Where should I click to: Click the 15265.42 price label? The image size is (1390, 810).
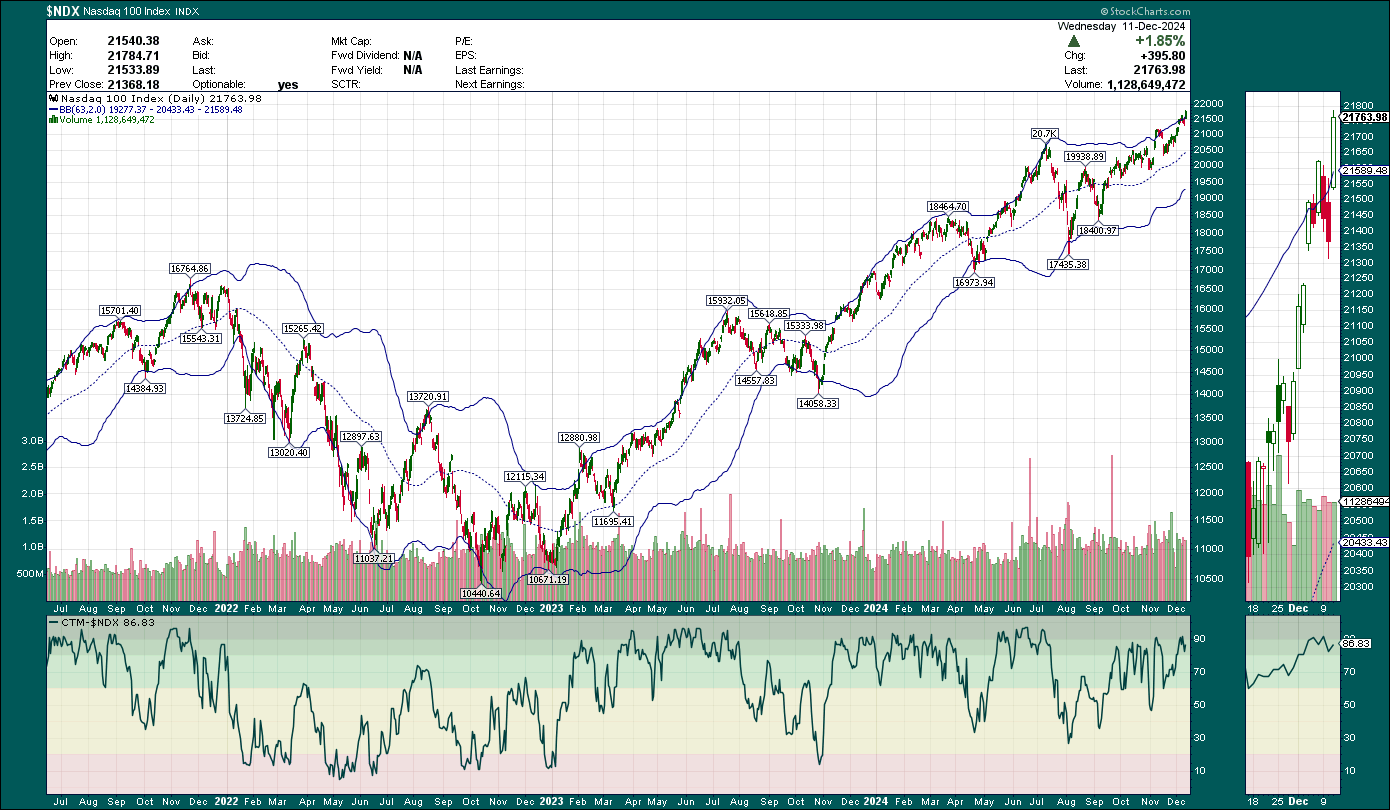tap(303, 328)
